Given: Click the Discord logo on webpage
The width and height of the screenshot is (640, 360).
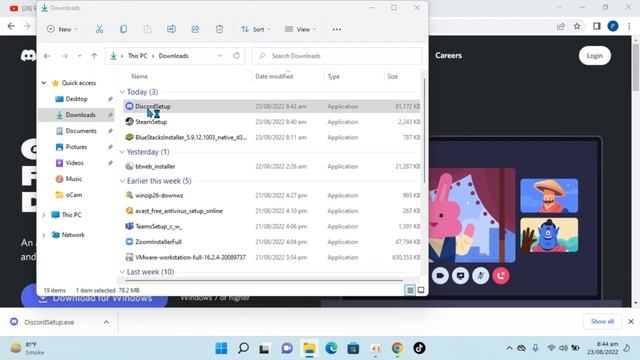Looking at the screenshot, I should [28, 56].
